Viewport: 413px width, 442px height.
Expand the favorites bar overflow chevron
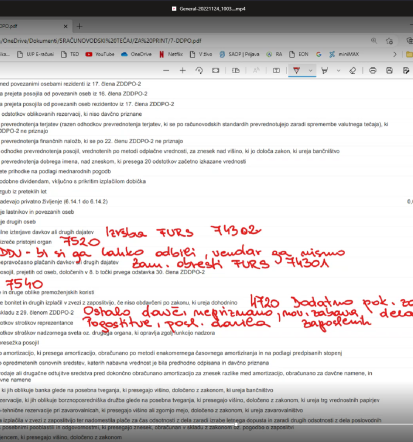[x=395, y=54]
